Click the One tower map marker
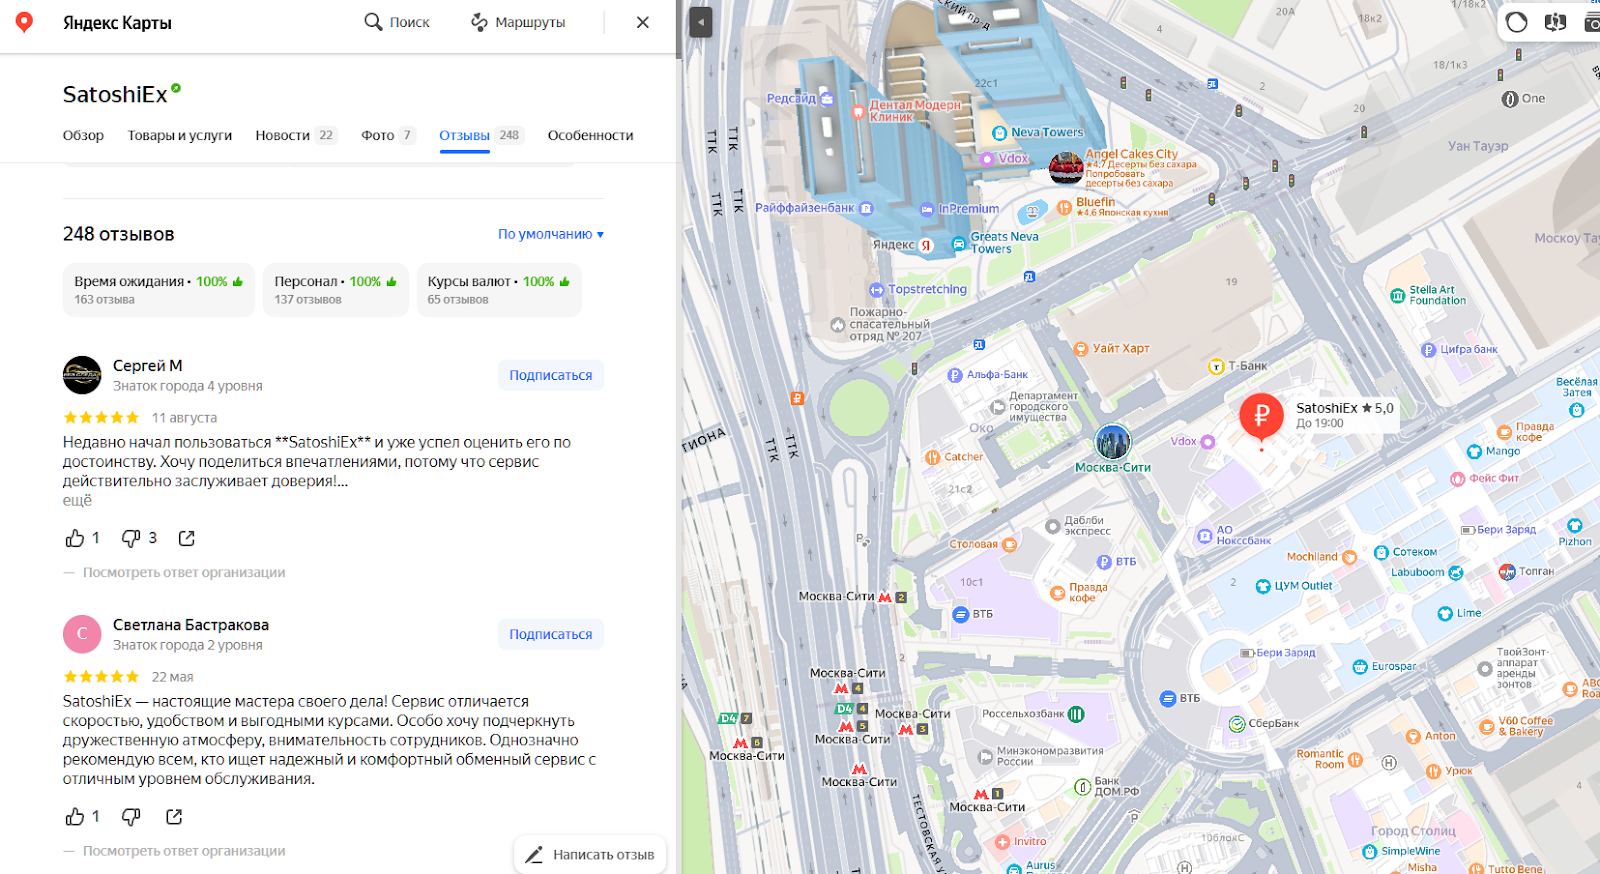1600x874 pixels. coord(1510,99)
